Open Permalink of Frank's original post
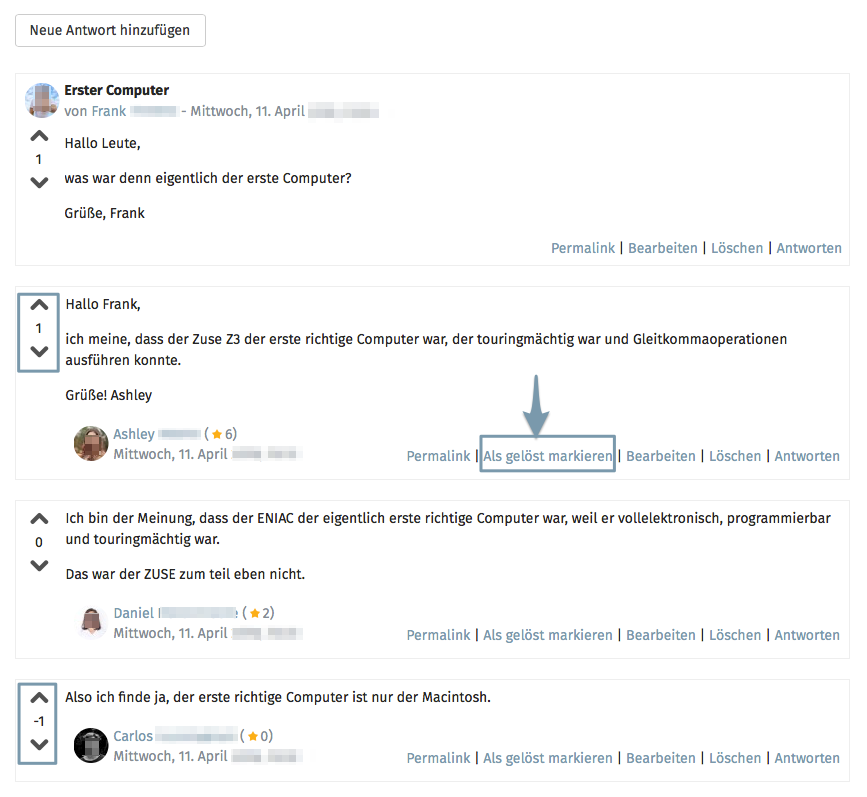 (582, 248)
